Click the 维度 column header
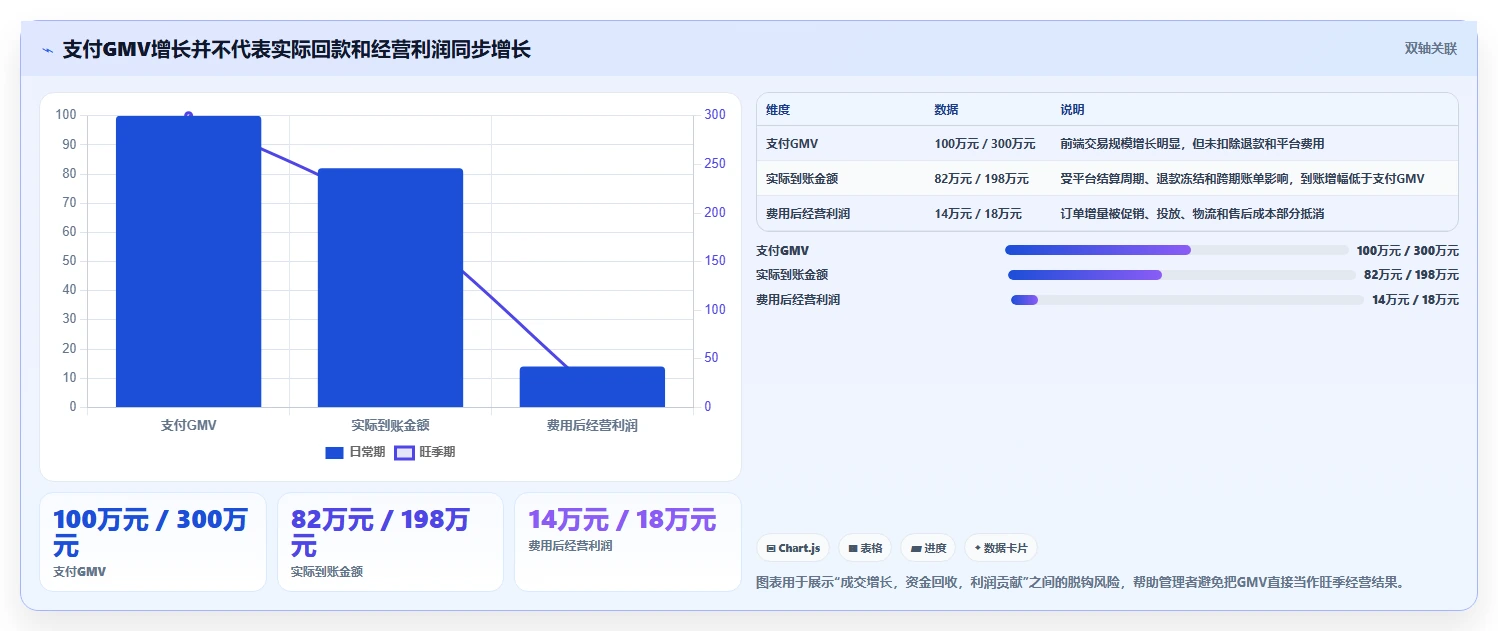 (778, 110)
